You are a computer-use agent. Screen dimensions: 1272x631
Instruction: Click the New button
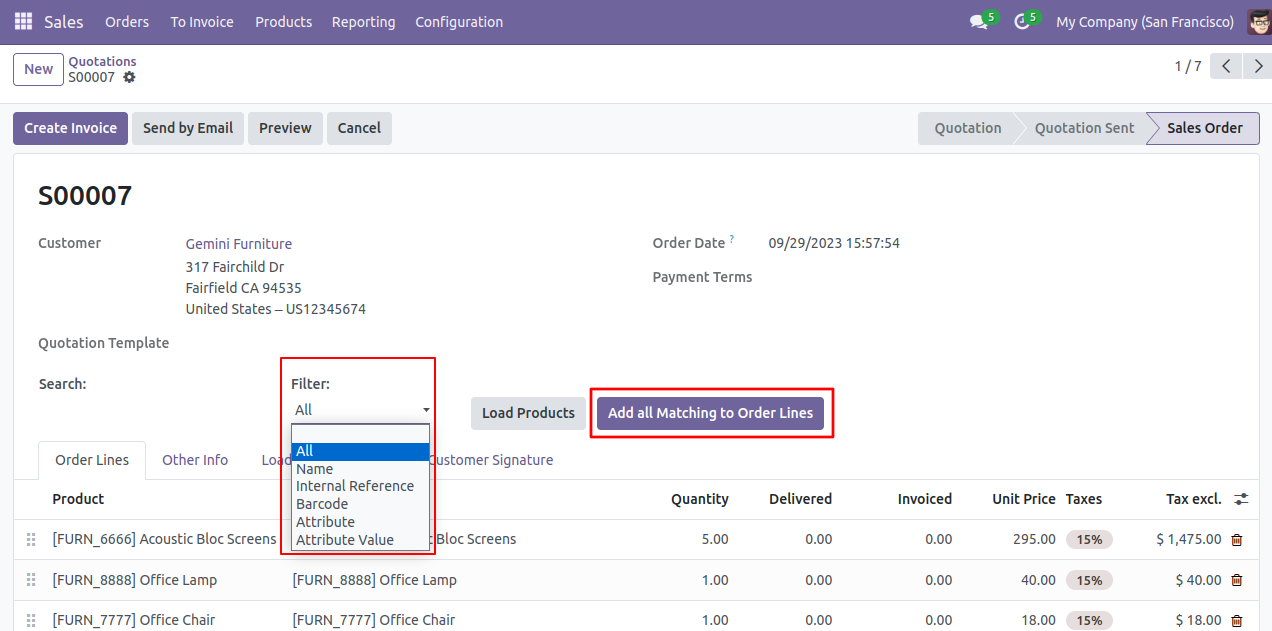38,69
